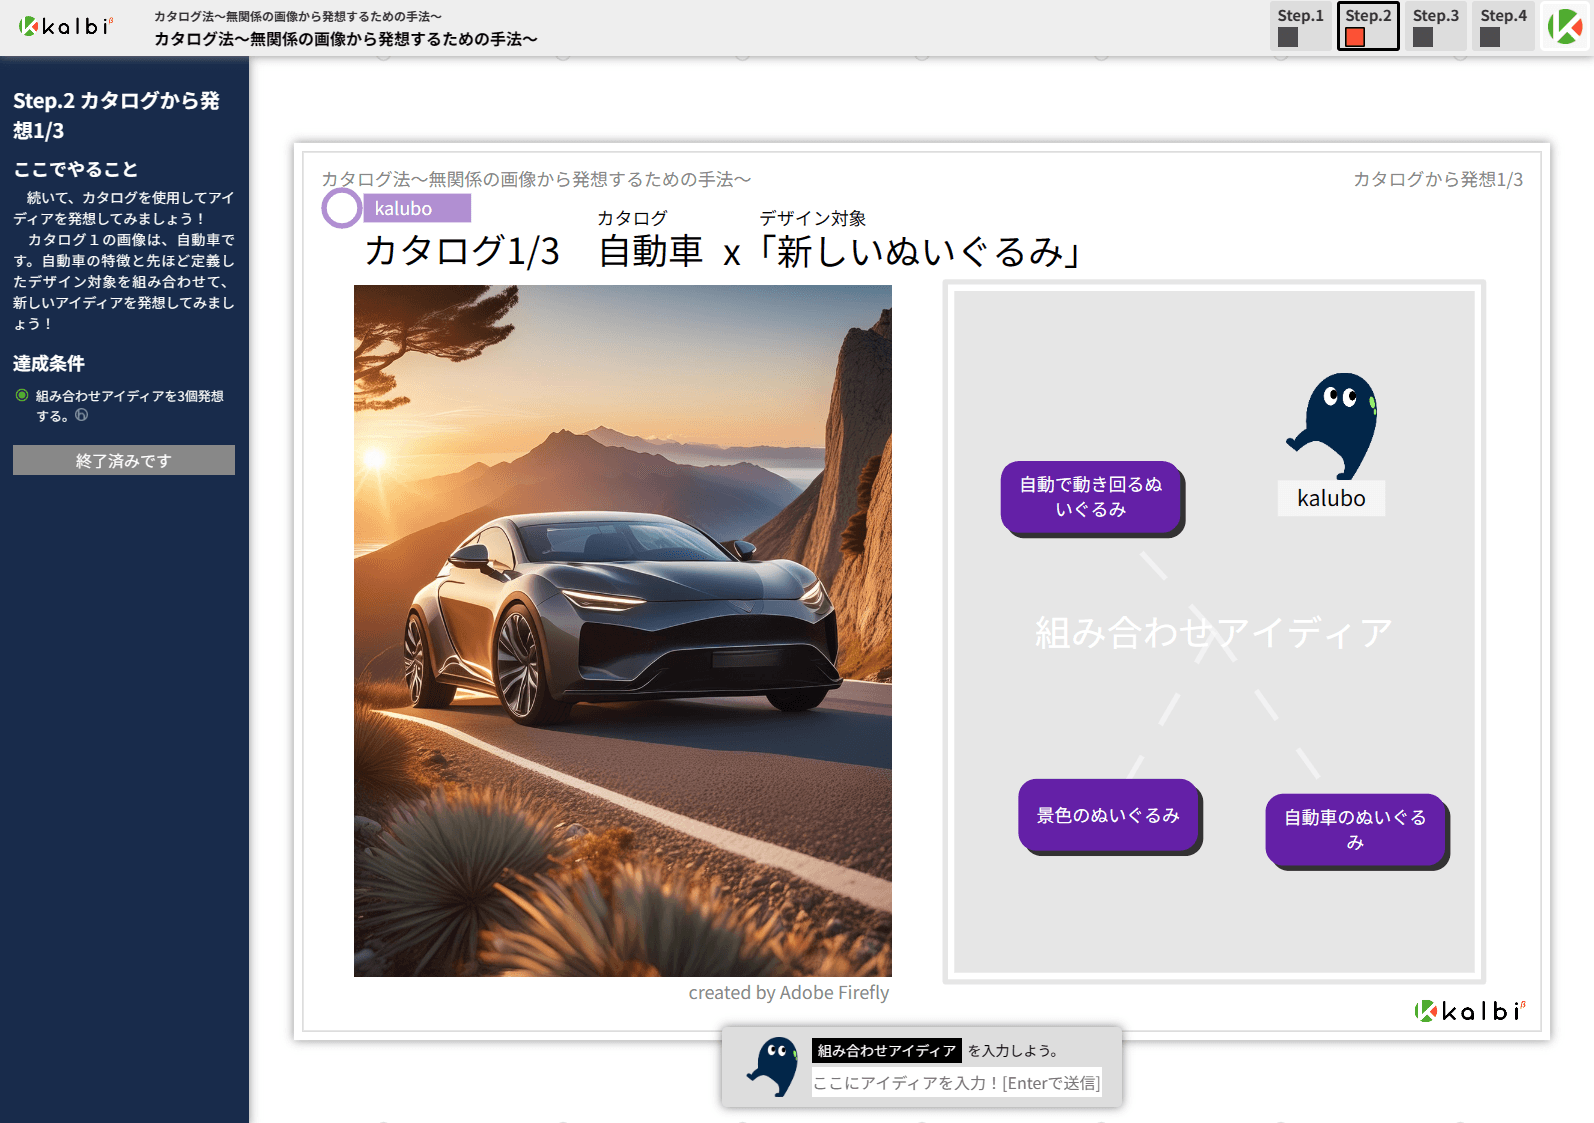
Task: Go to the Step.3 tab
Action: 1435,26
